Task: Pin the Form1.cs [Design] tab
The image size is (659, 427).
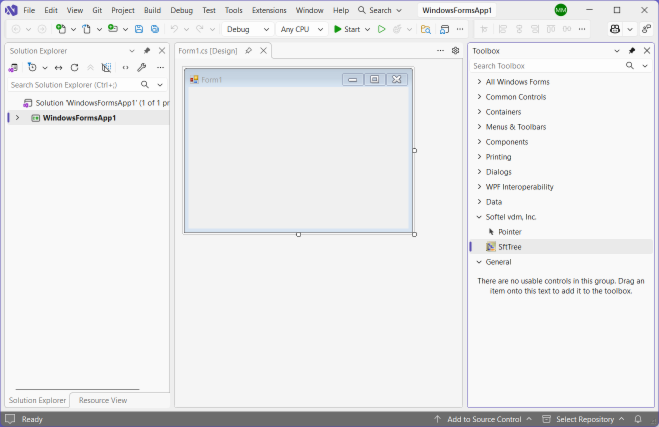Action: 248,51
